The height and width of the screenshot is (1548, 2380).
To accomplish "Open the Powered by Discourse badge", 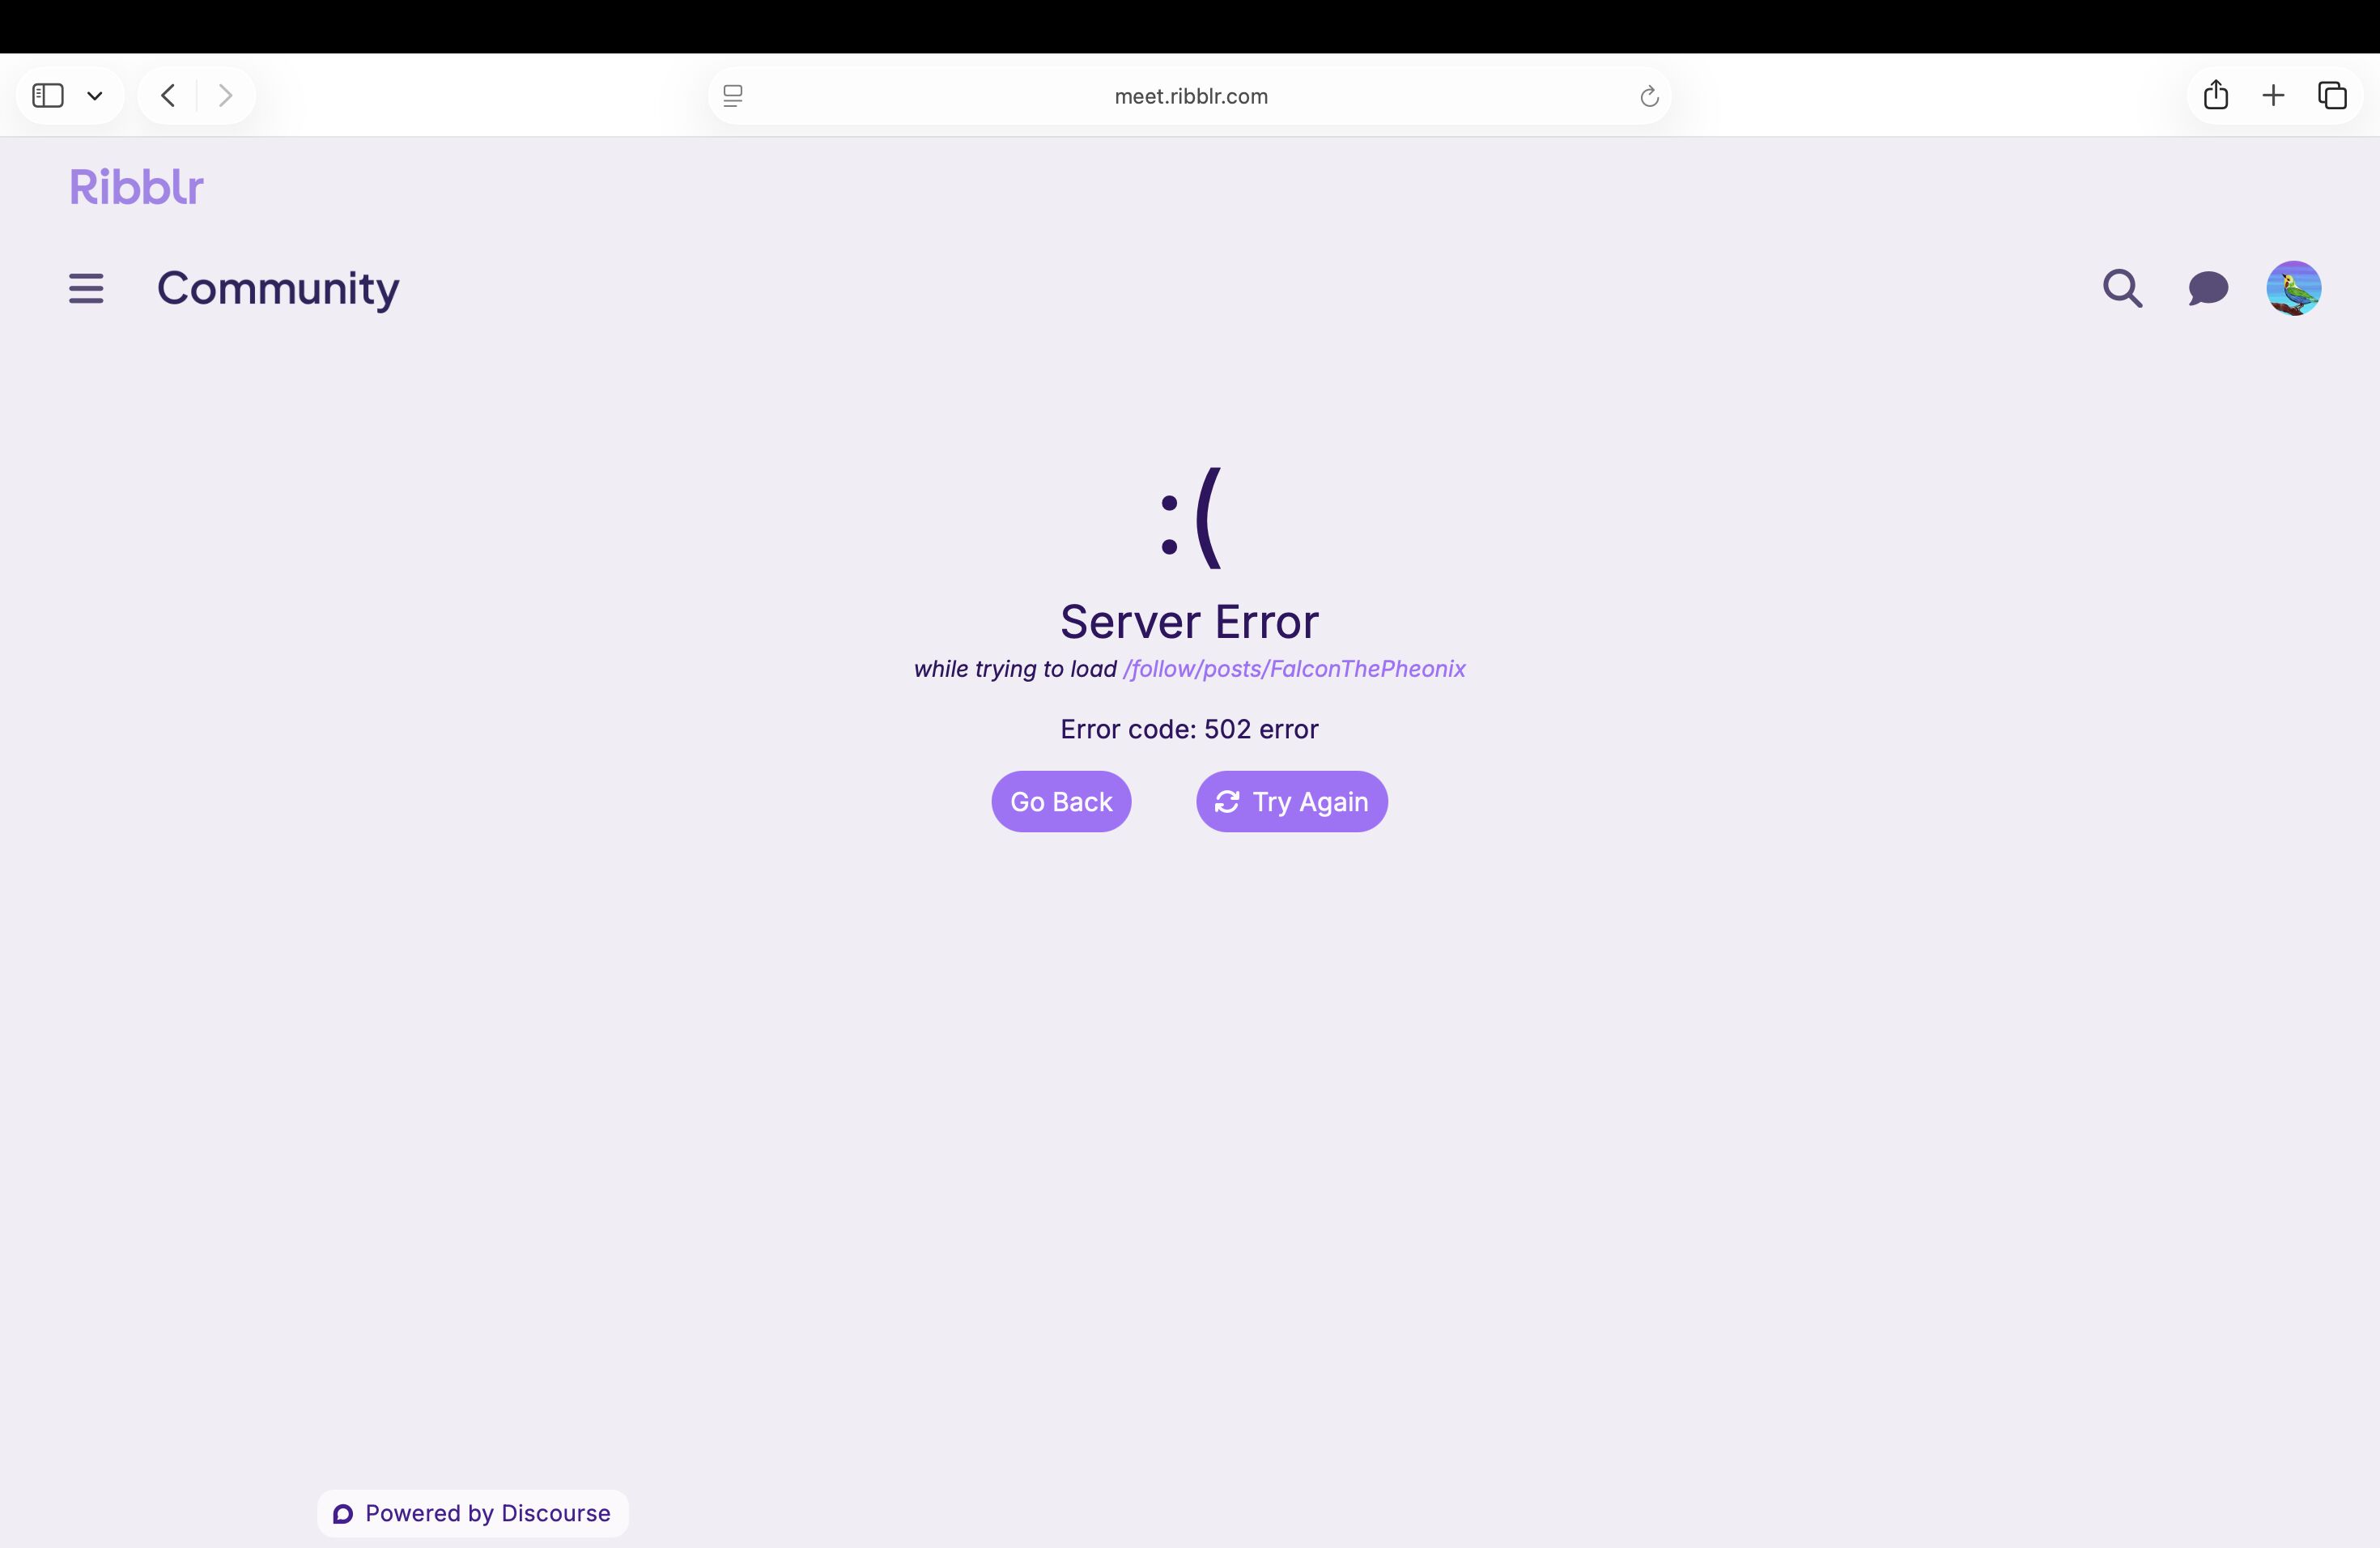I will coord(473,1513).
